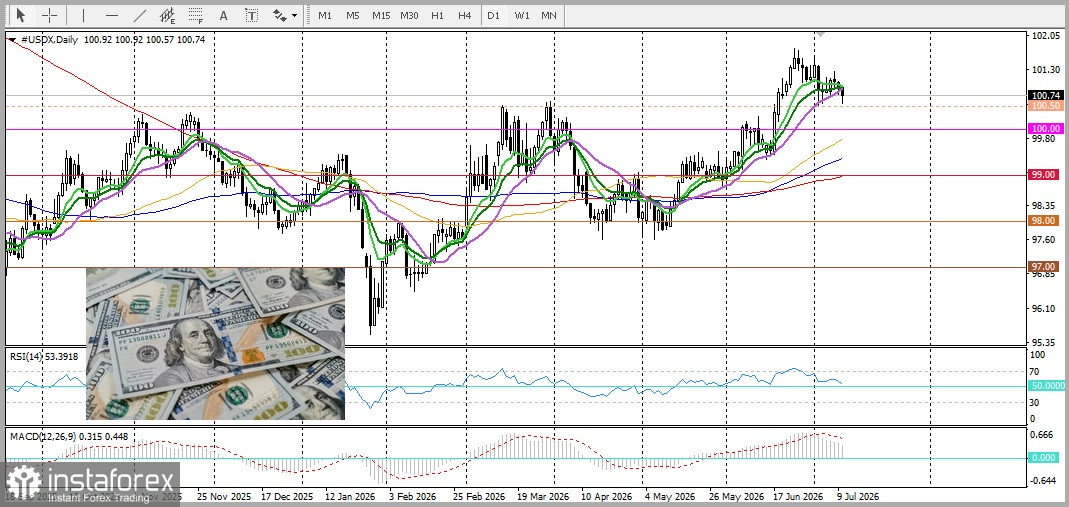This screenshot has height=507, width=1069.
Task: Click the #USDX,Daily chart title
Action: click(50, 40)
